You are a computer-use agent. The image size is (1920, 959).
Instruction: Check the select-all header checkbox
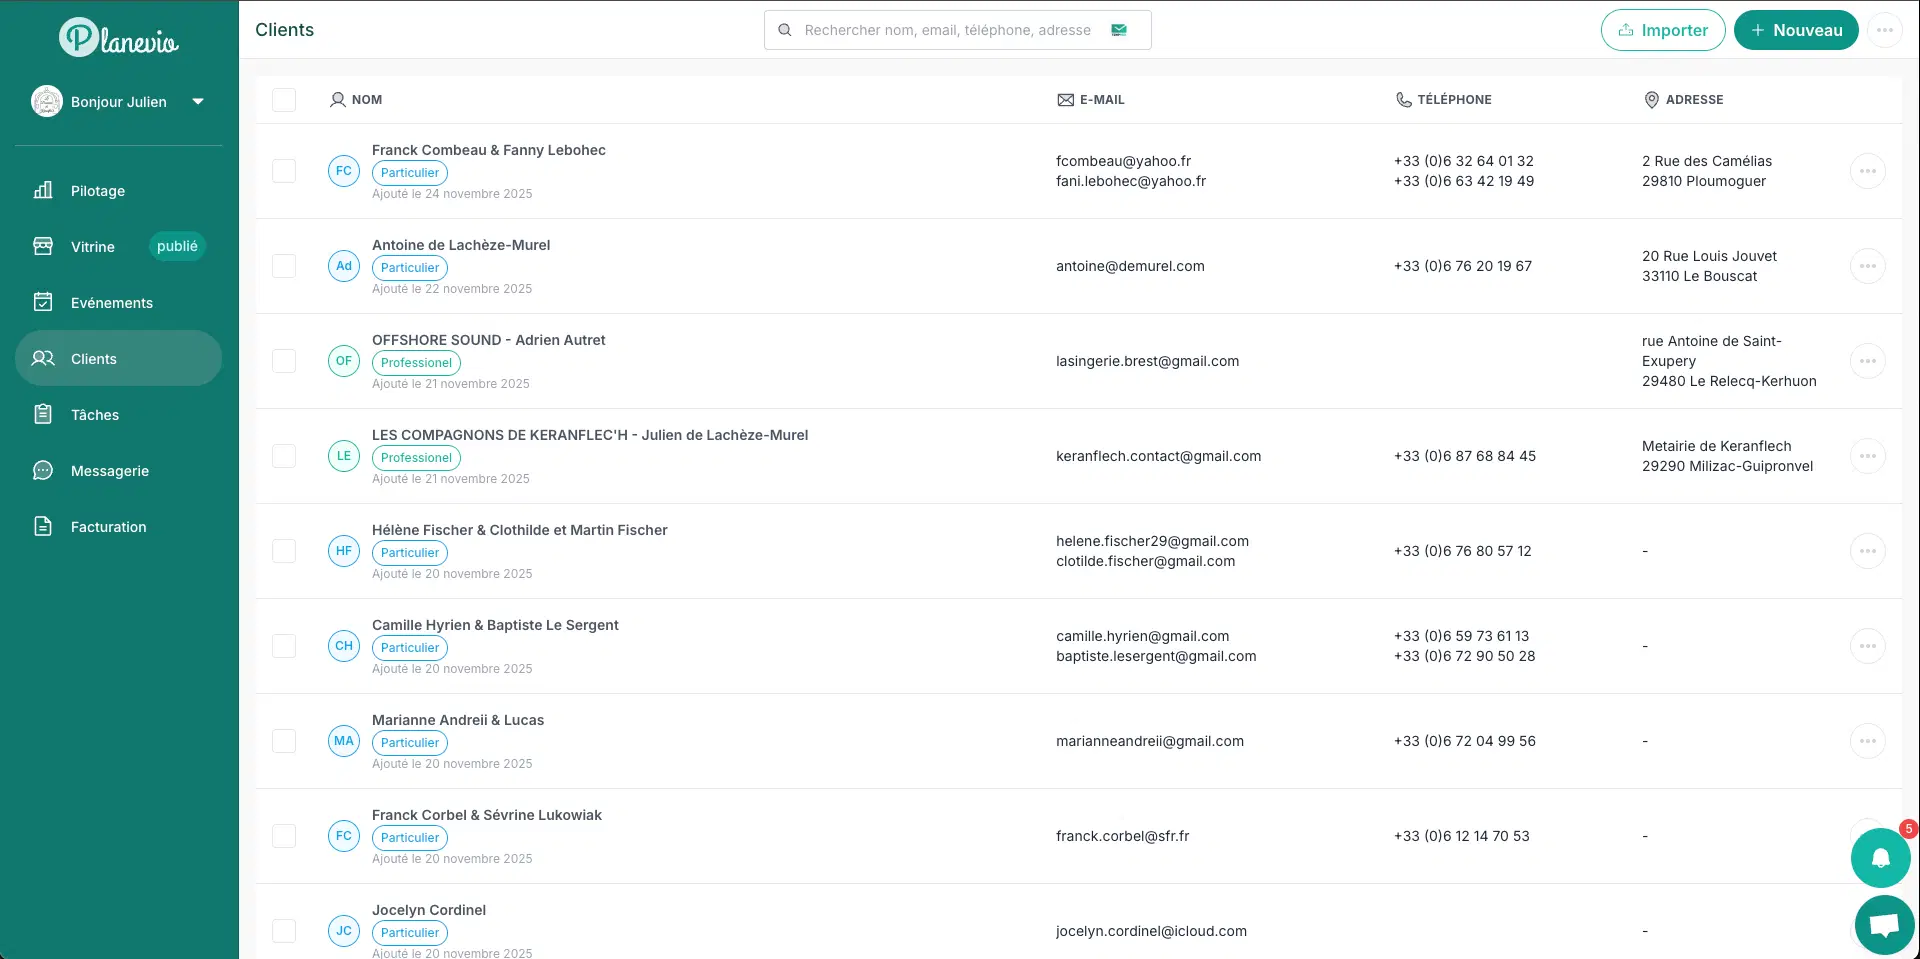tap(284, 100)
